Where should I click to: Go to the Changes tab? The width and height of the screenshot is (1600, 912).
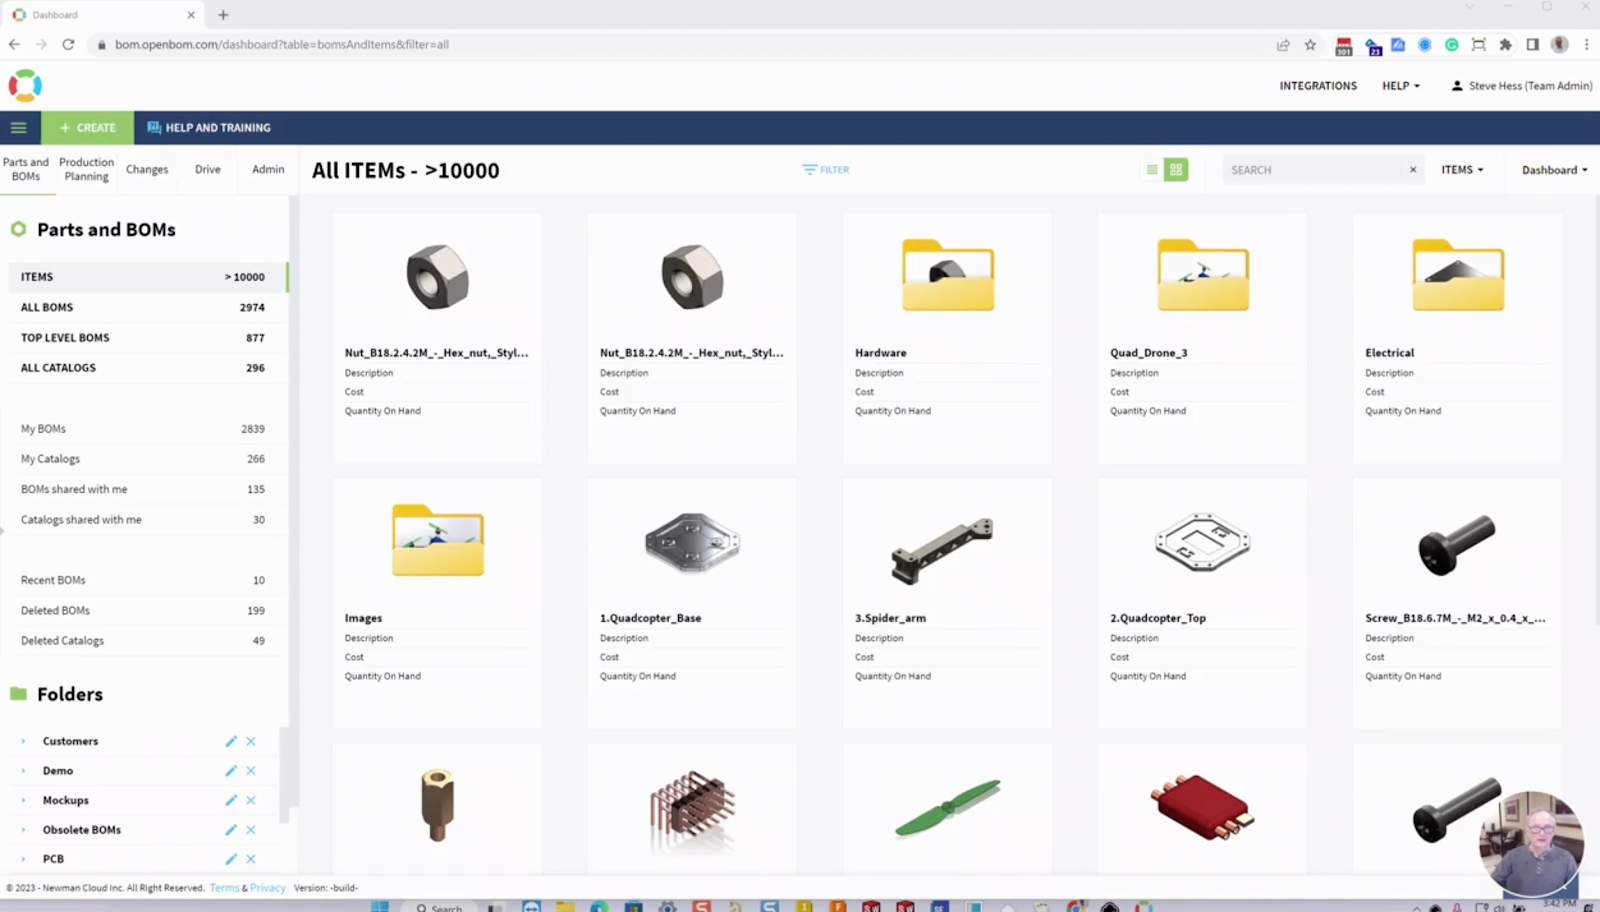(147, 170)
